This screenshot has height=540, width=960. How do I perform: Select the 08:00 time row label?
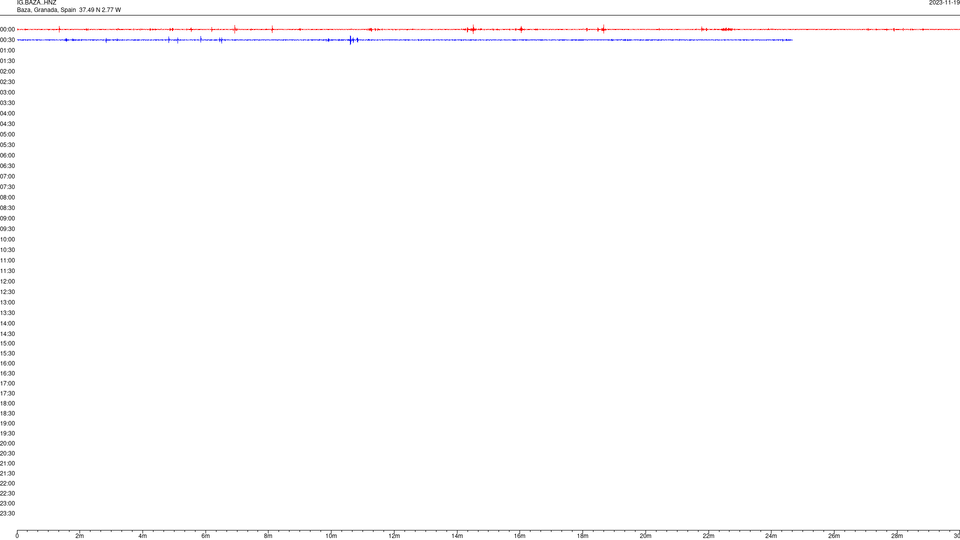click(7, 198)
